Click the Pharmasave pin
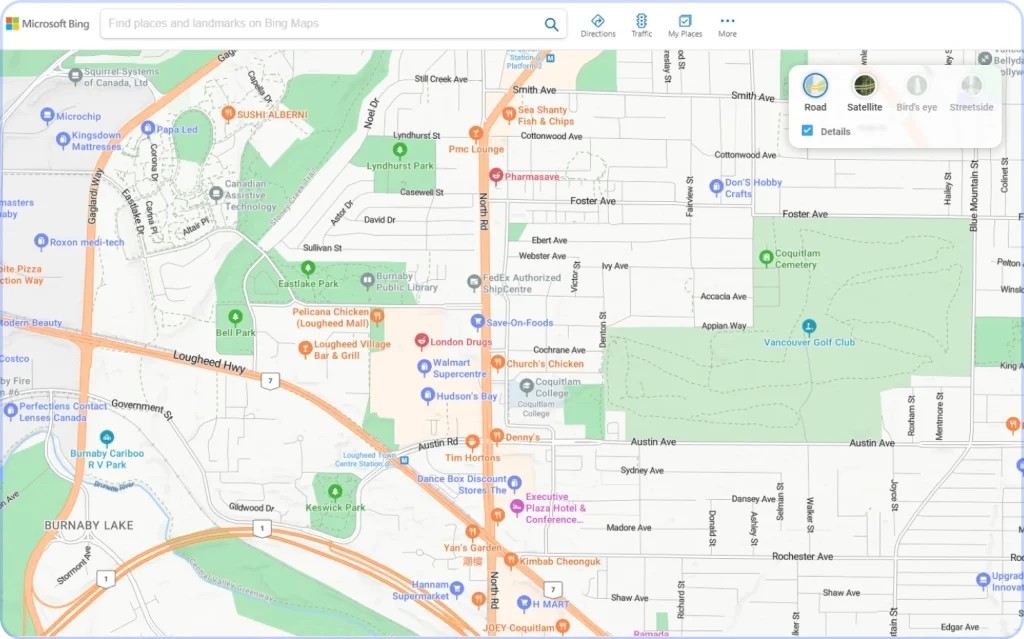 tap(496, 176)
